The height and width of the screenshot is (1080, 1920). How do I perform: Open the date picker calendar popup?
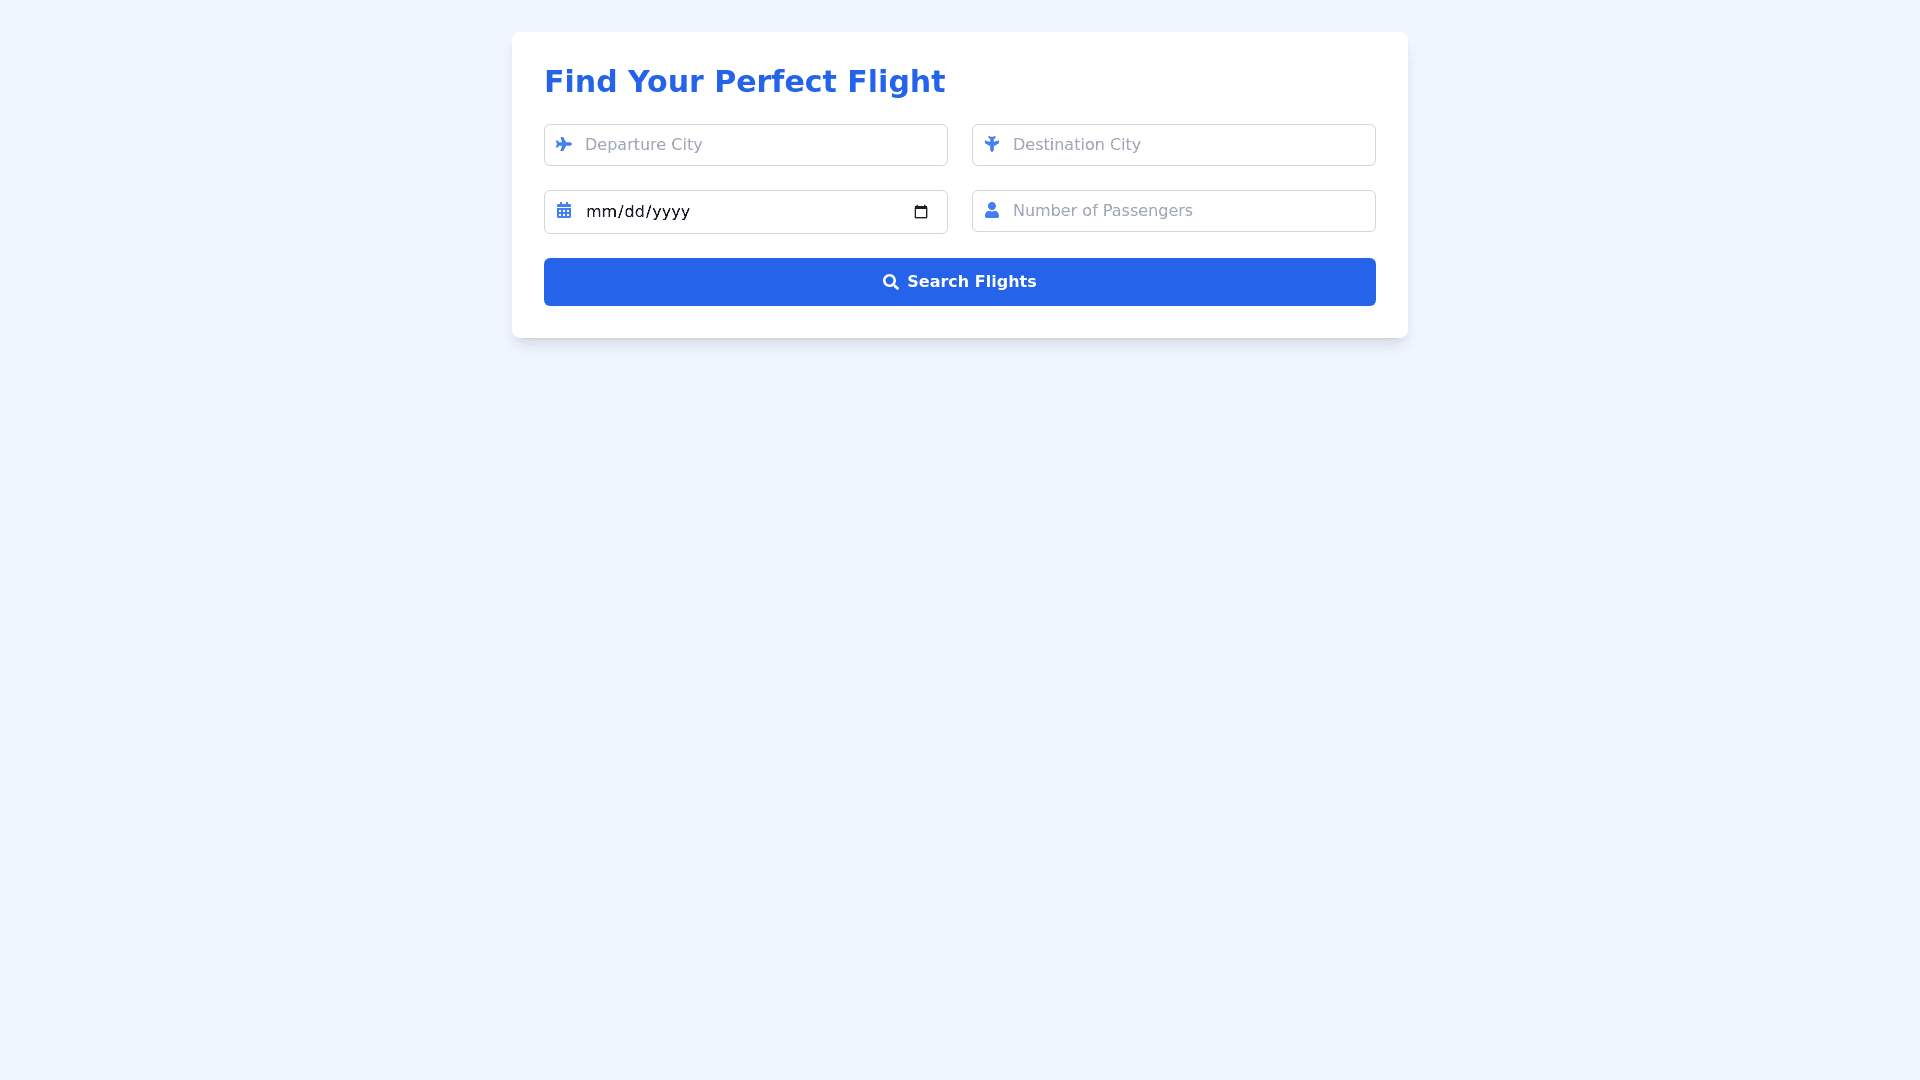coord(921,212)
